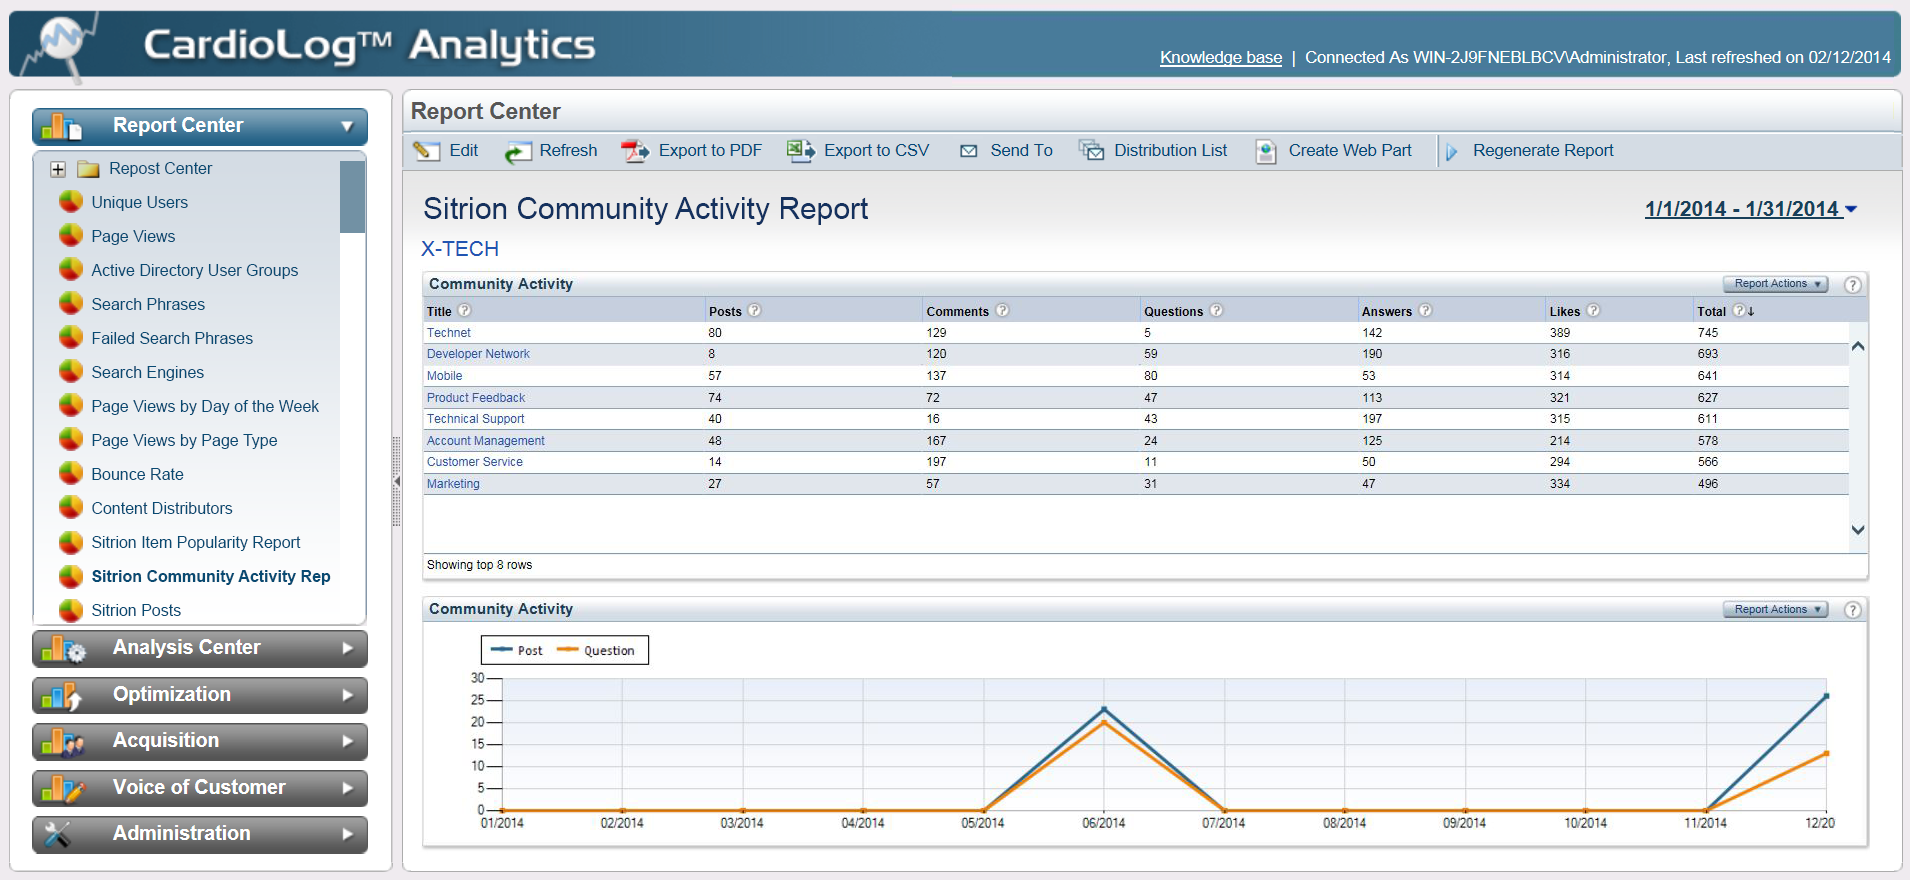Click the Analysis Center chart icon
Viewport: 1910px width, 880px height.
pyautogui.click(x=64, y=649)
